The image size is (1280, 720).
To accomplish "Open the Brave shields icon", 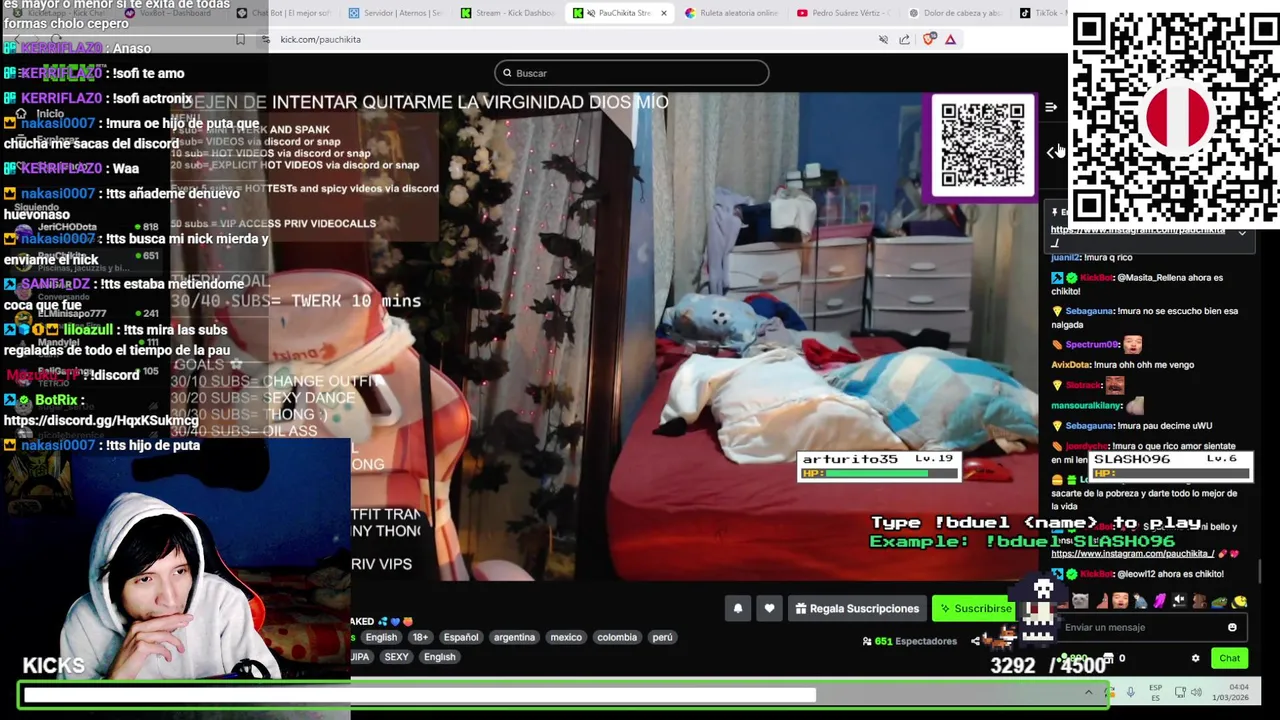I will [929, 39].
